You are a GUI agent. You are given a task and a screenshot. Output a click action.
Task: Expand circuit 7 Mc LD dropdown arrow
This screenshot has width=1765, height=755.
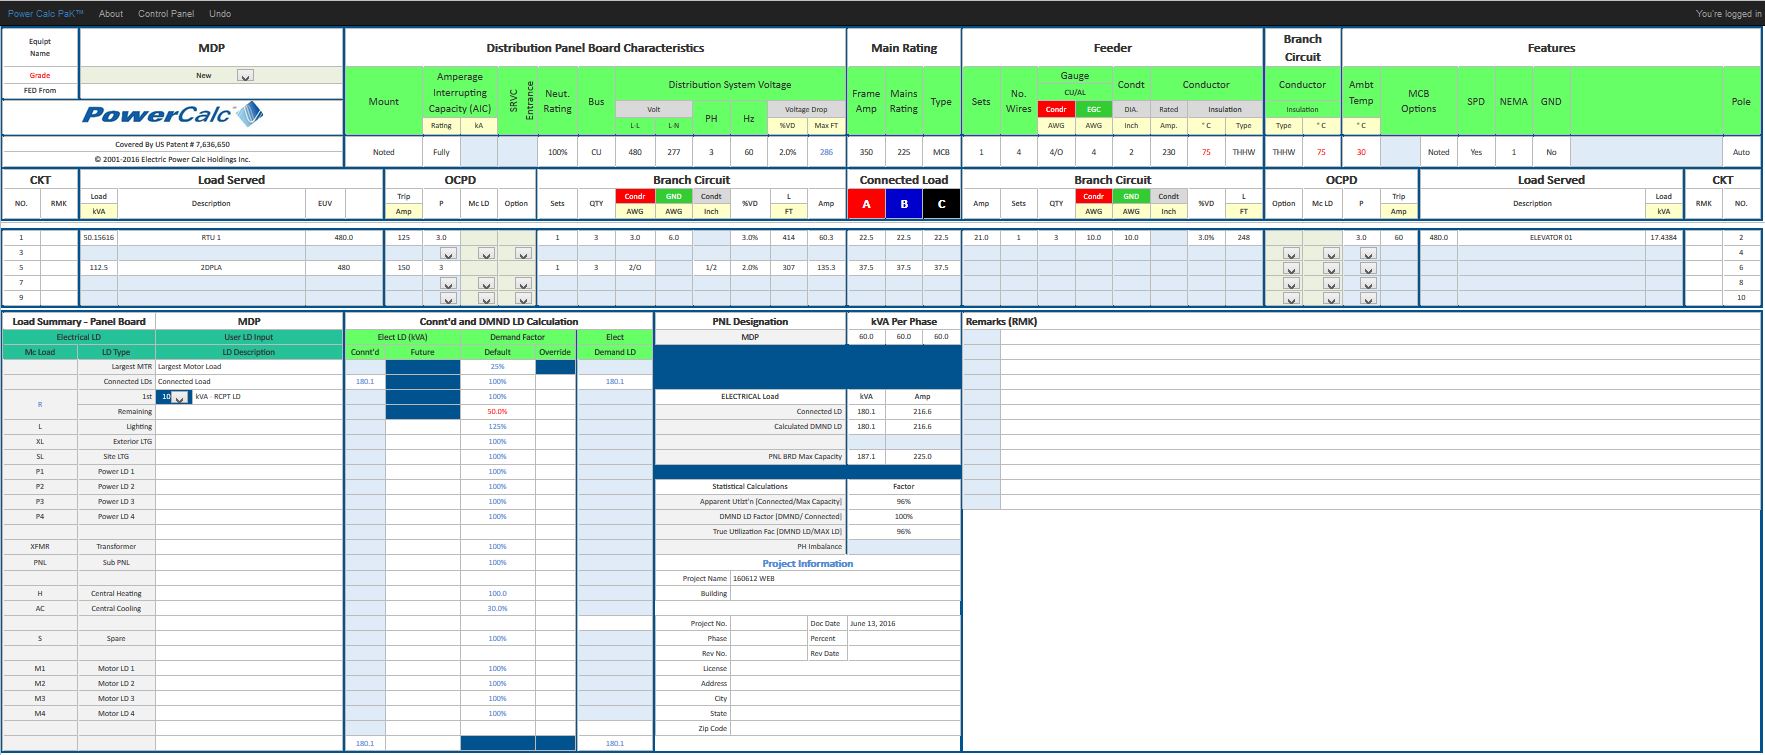tap(485, 284)
